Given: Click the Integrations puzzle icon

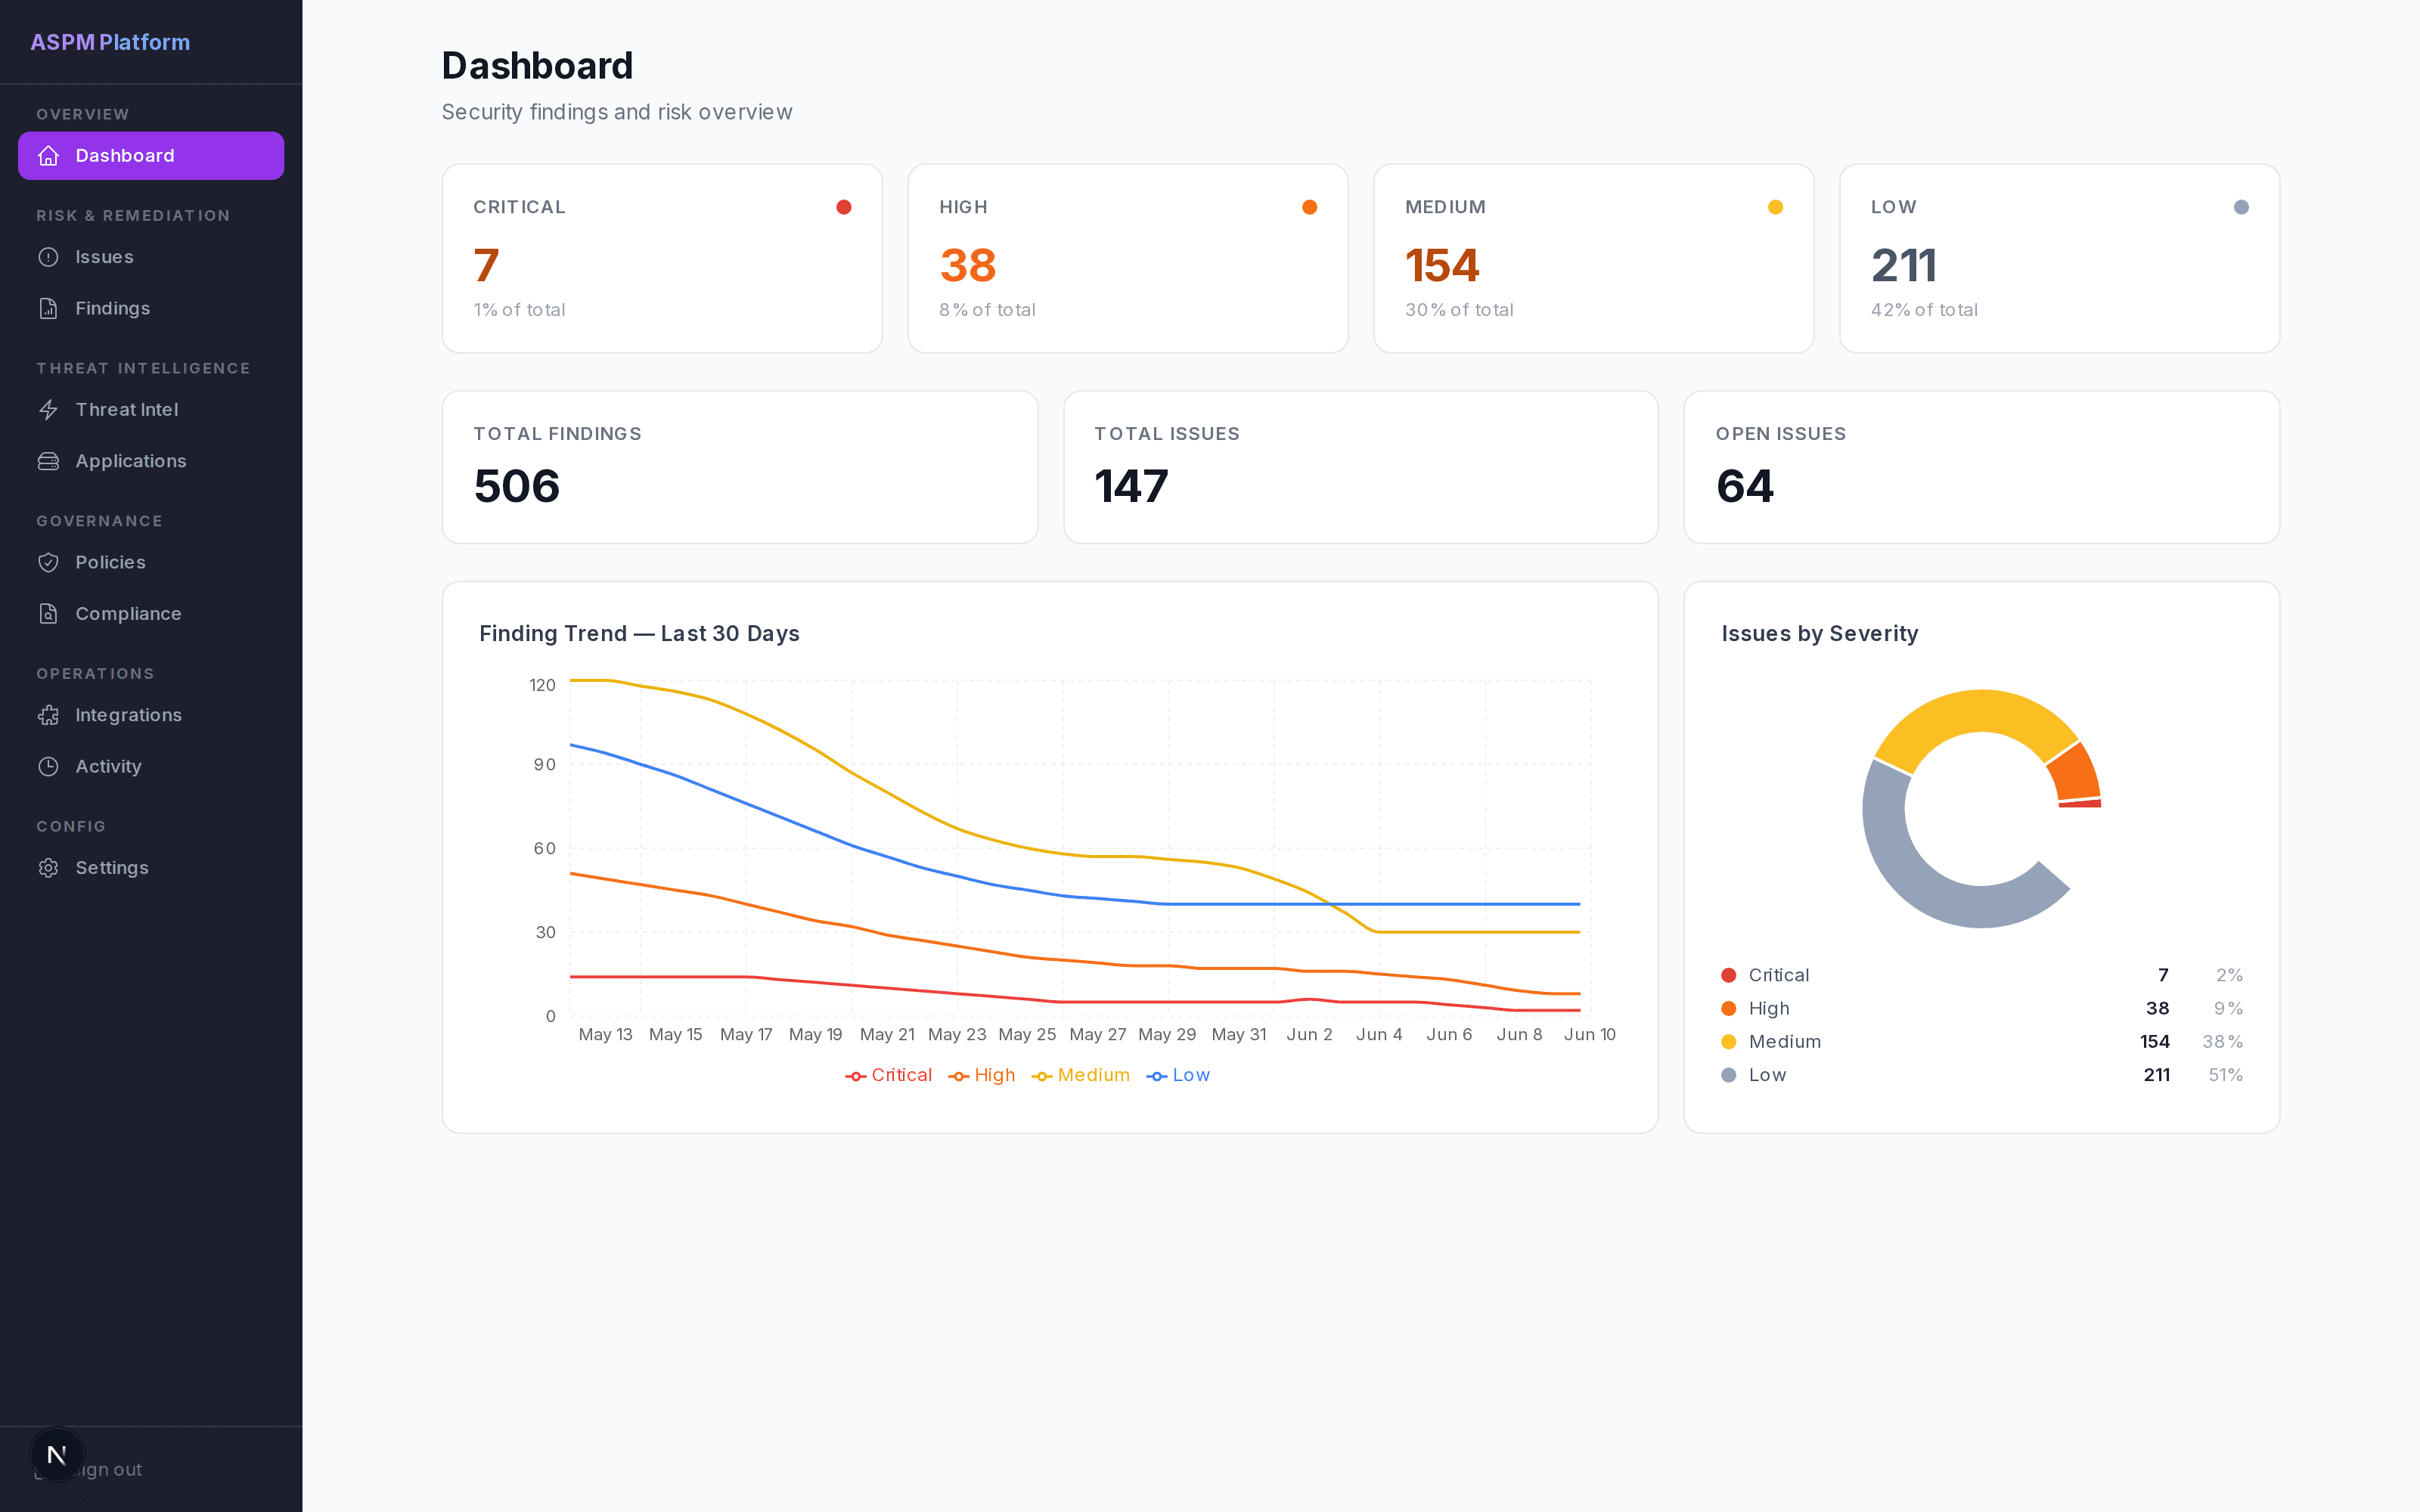Looking at the screenshot, I should pos(48,715).
